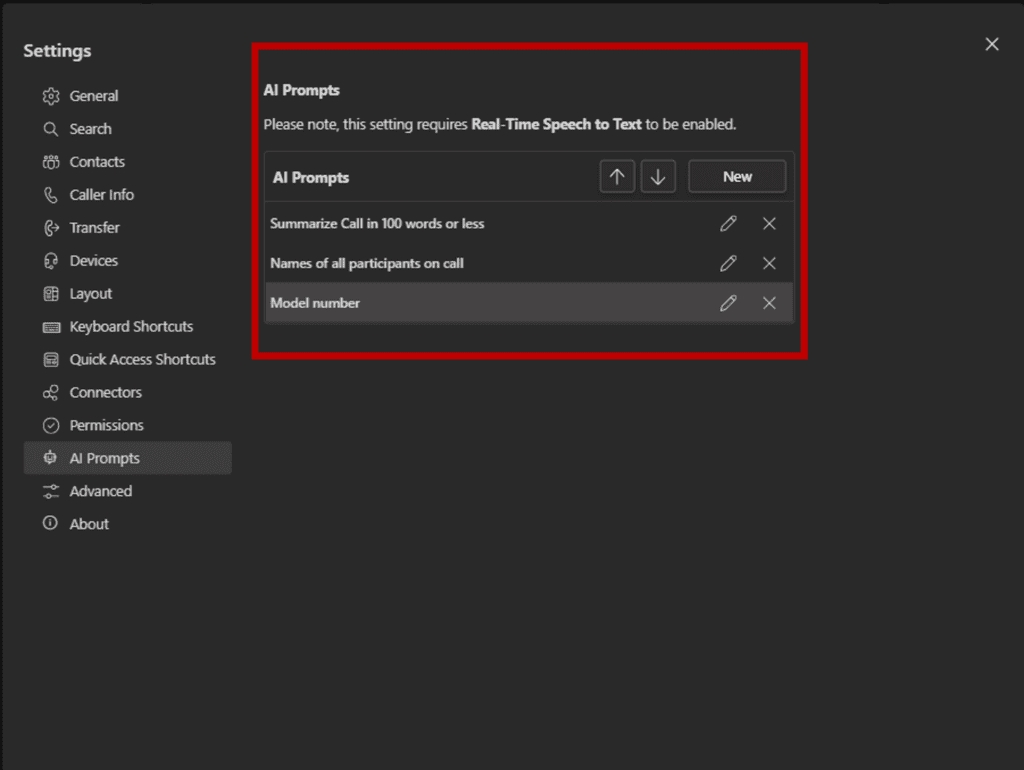
Task: Move selected prompt up with arrow
Action: point(617,177)
